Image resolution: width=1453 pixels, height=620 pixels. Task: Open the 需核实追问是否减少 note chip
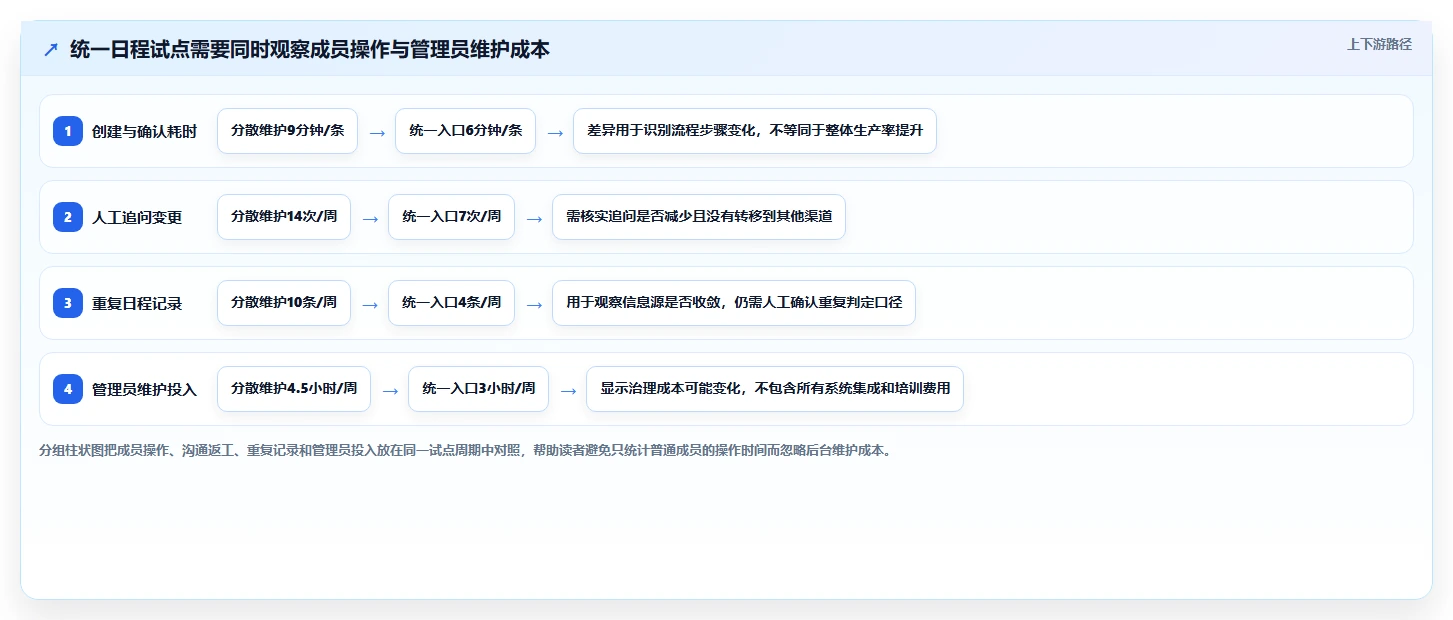click(x=699, y=217)
